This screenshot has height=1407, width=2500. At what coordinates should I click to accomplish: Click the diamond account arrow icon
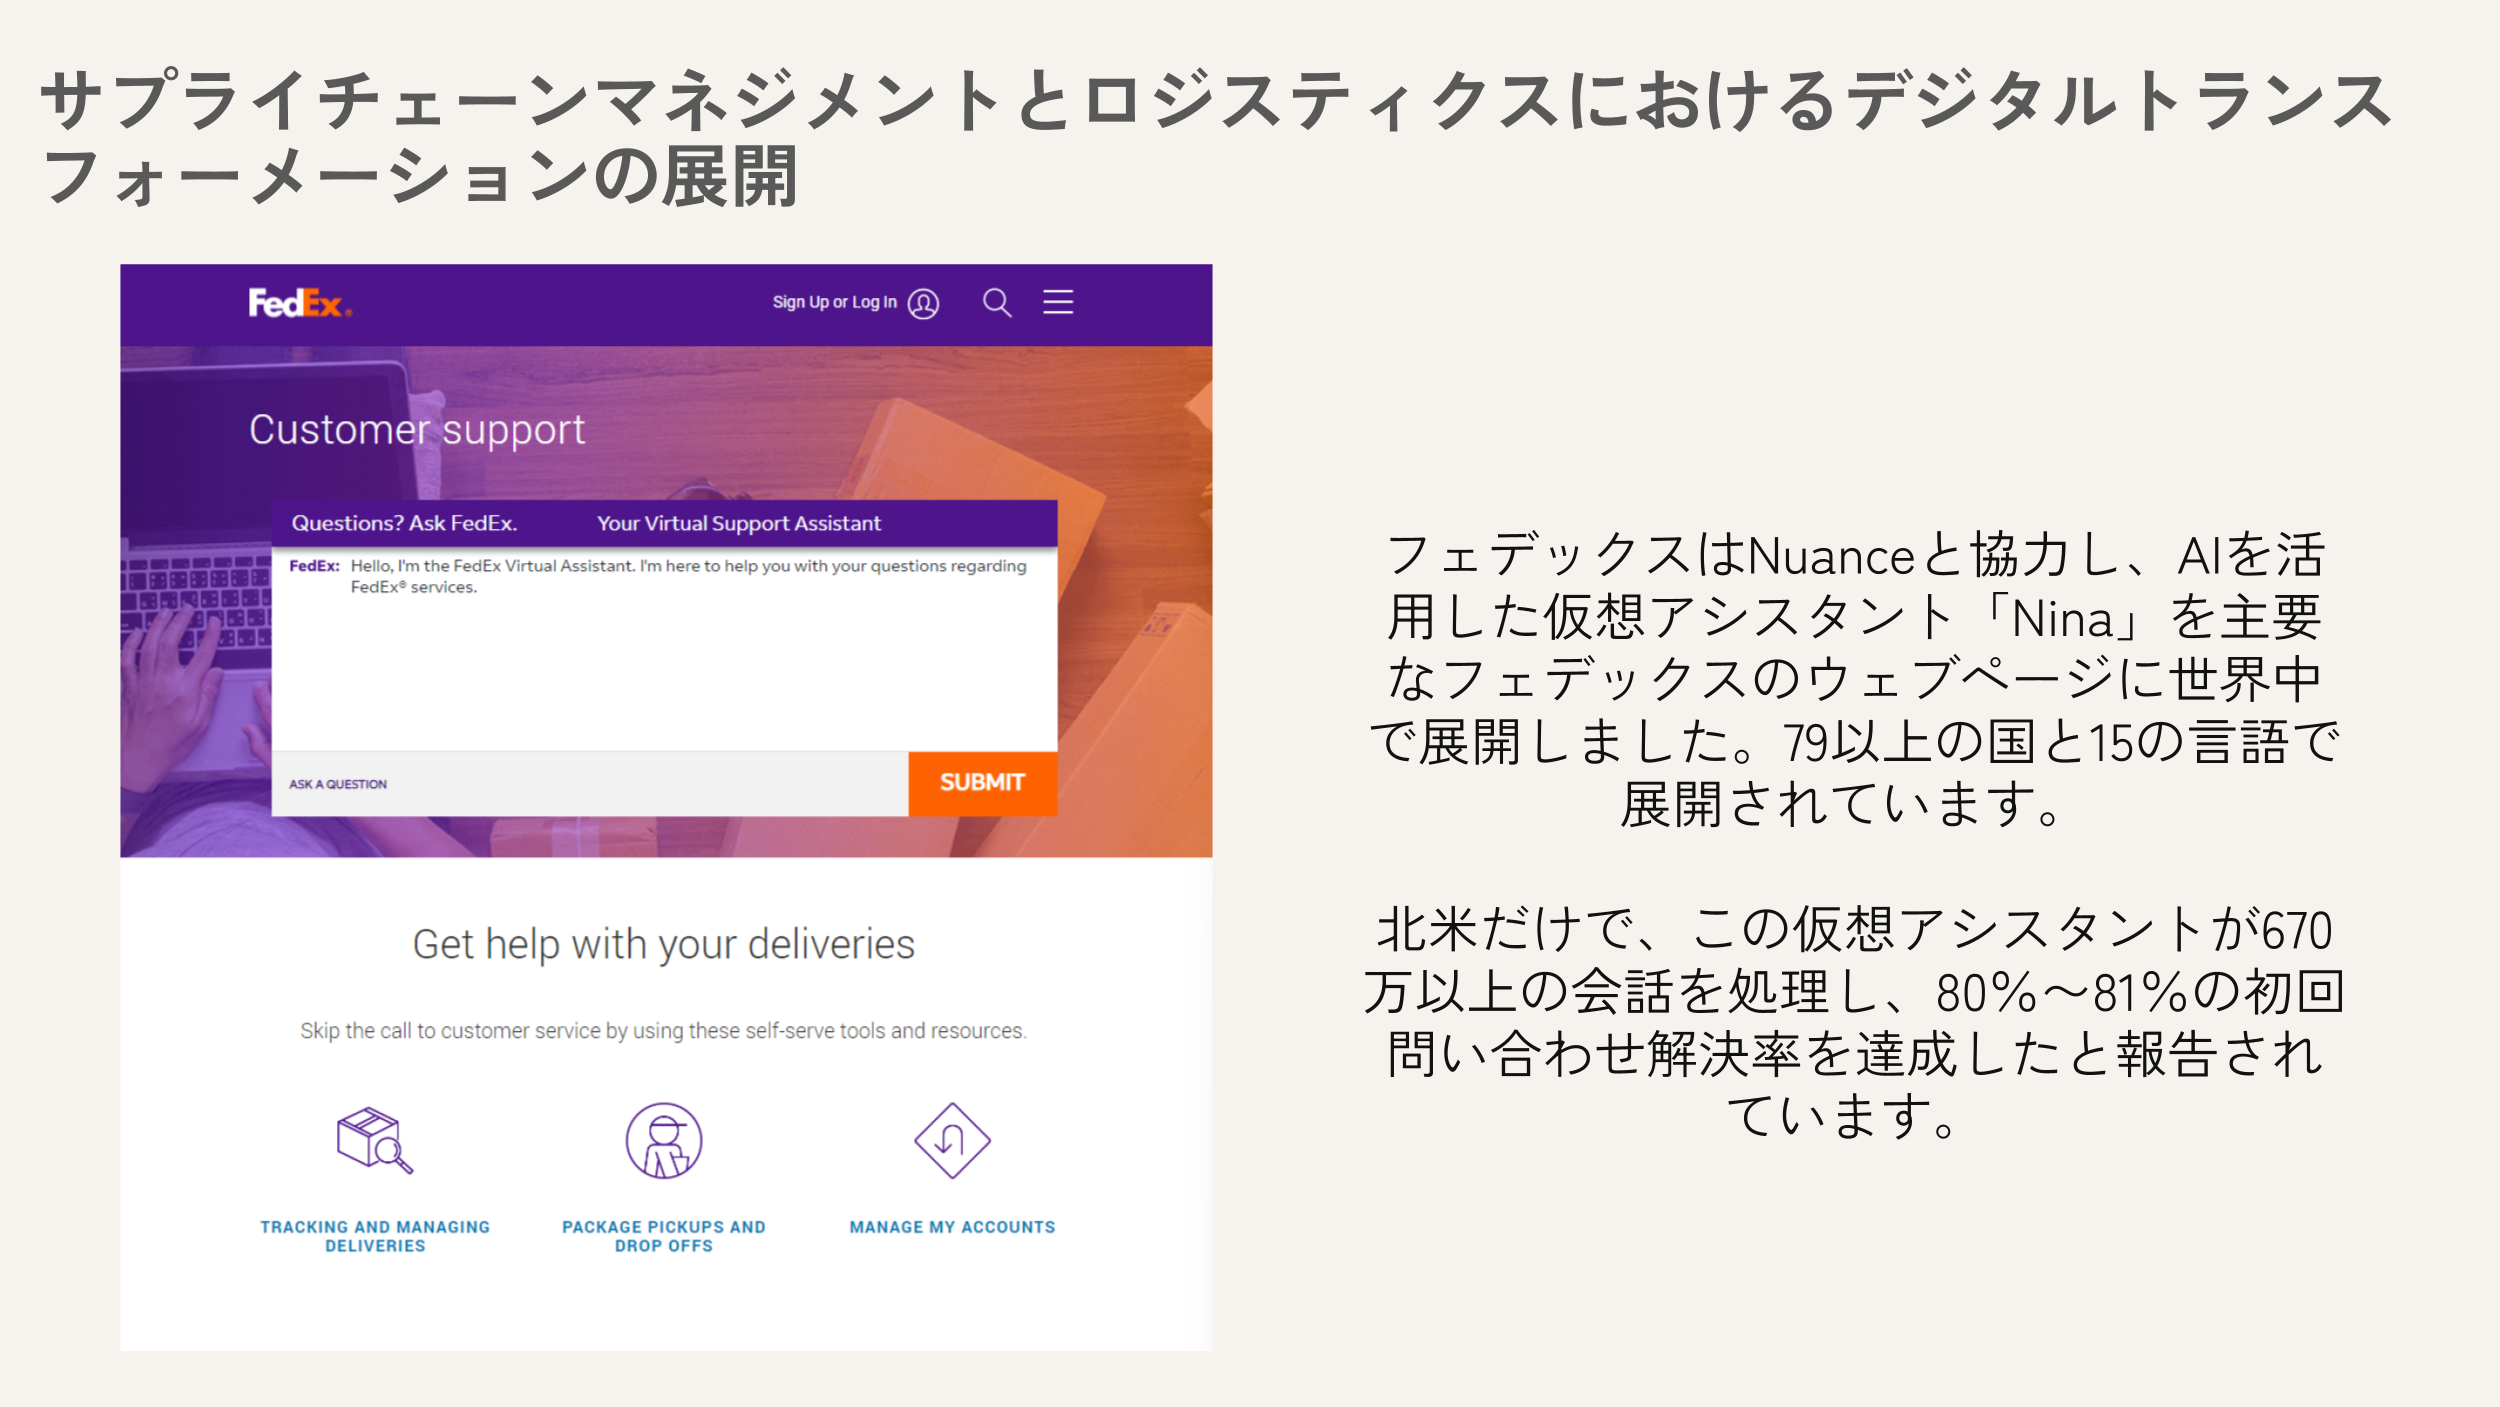952,1141
